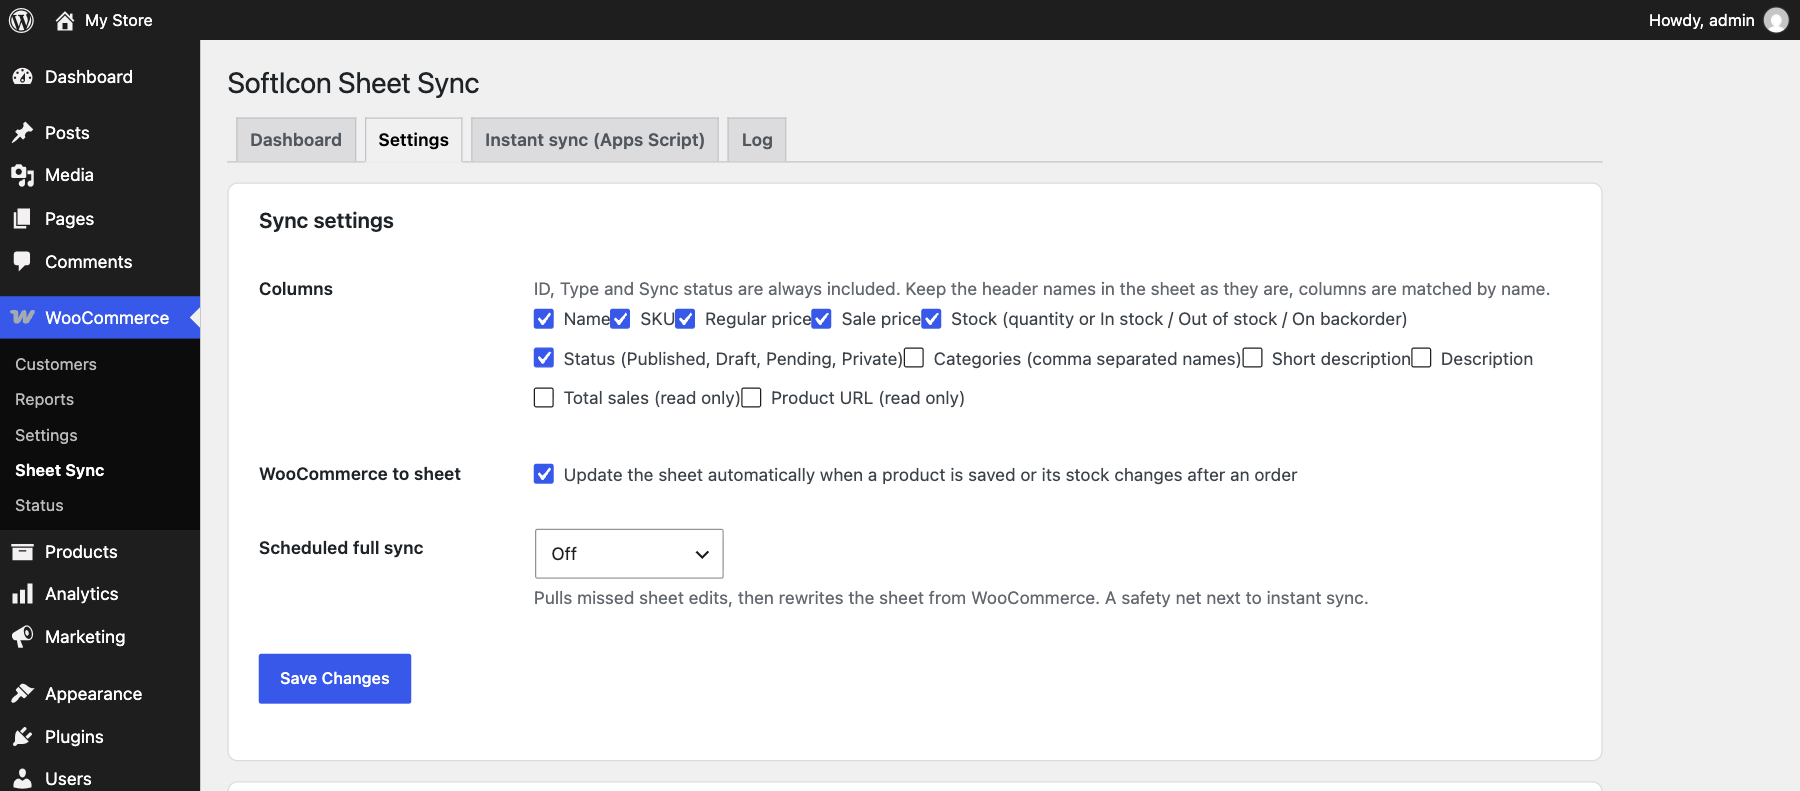Open Instant sync (Apps Script) tab
Screen dimensions: 1800x791
point(595,140)
